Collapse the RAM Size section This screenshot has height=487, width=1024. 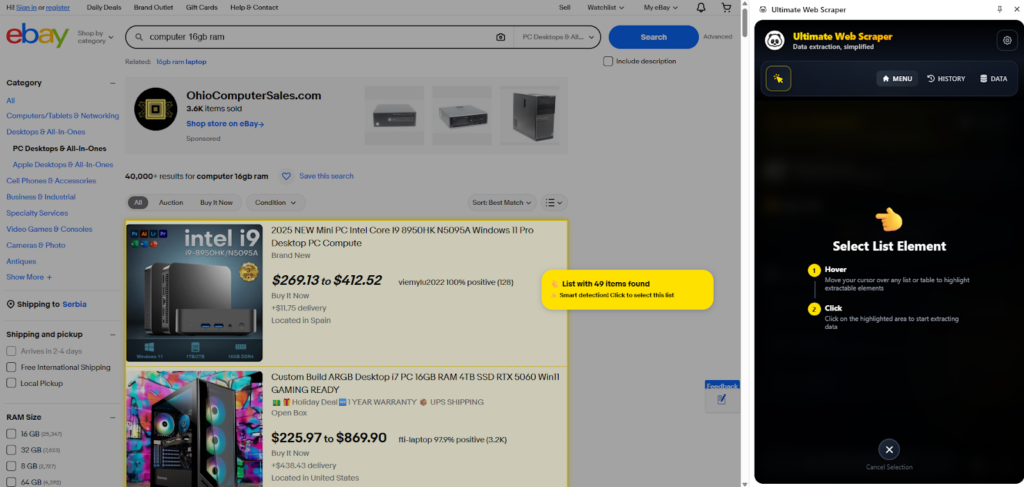tap(112, 417)
